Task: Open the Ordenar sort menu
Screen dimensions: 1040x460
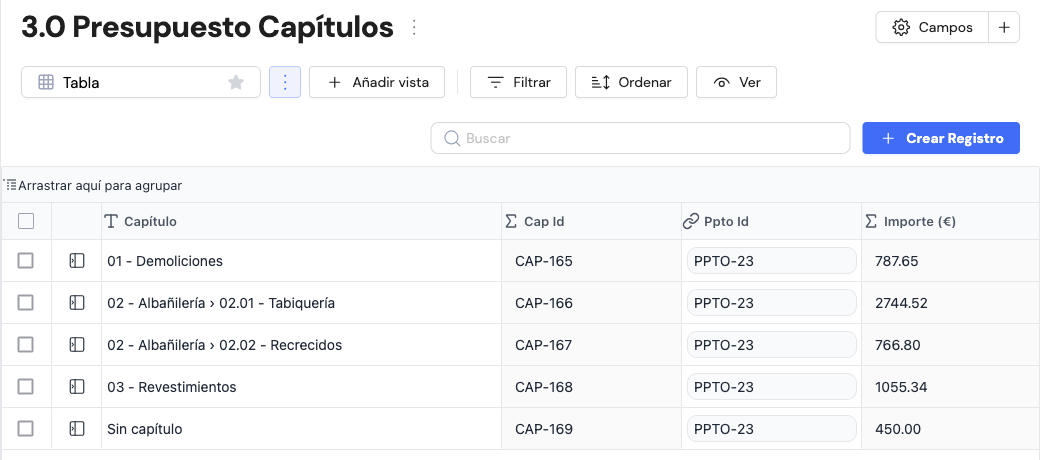Action: coord(631,82)
